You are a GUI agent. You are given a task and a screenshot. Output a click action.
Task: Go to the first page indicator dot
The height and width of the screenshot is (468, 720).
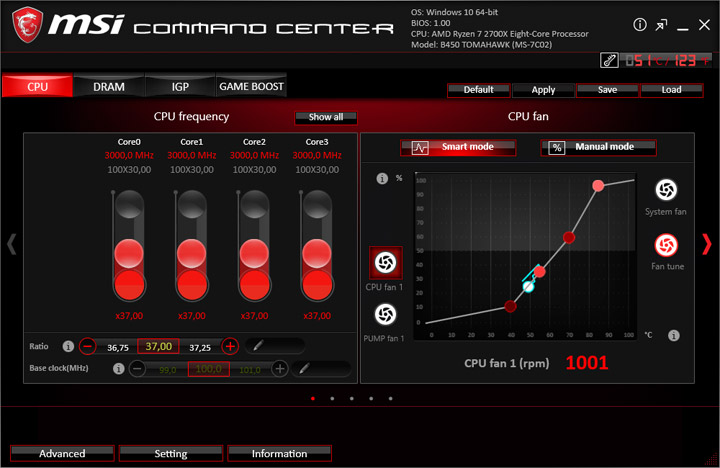313,399
